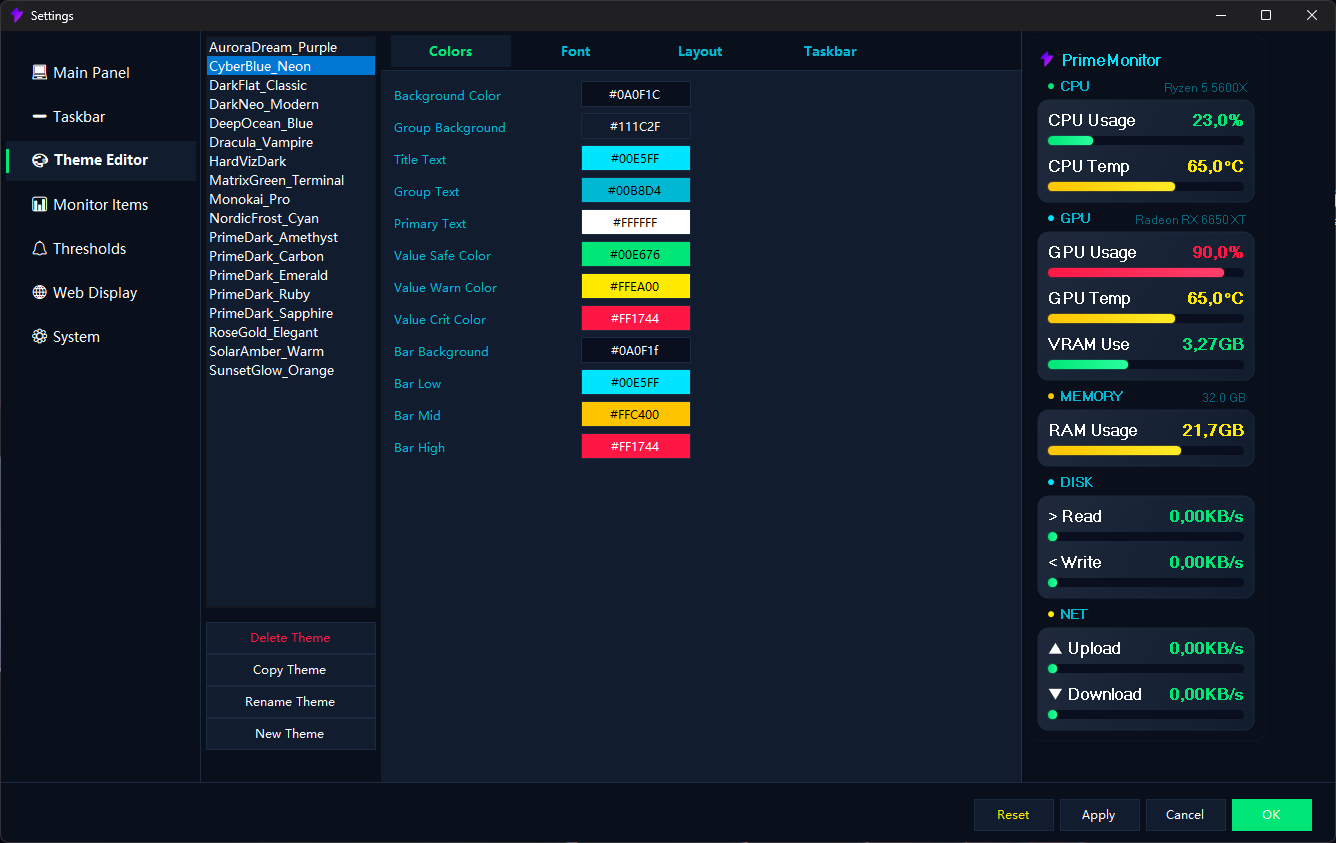Click the RAM Usage yellow progress bar
The height and width of the screenshot is (843, 1336).
[x=1146, y=450]
